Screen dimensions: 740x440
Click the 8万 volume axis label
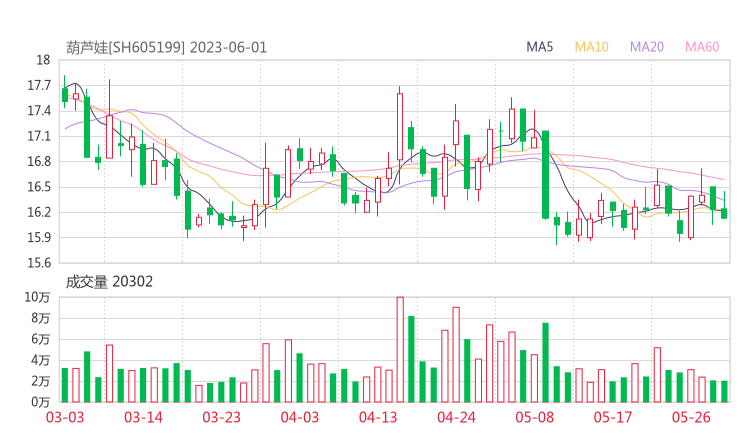coord(40,318)
